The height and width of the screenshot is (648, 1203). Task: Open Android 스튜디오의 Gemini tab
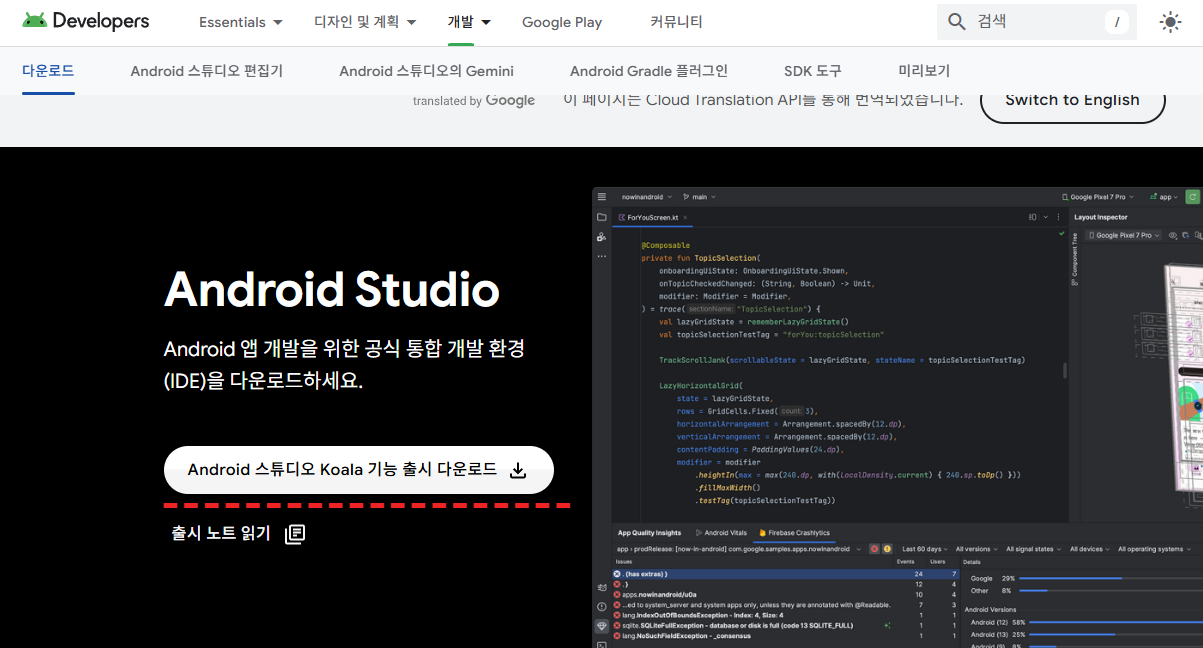pyautogui.click(x=427, y=71)
